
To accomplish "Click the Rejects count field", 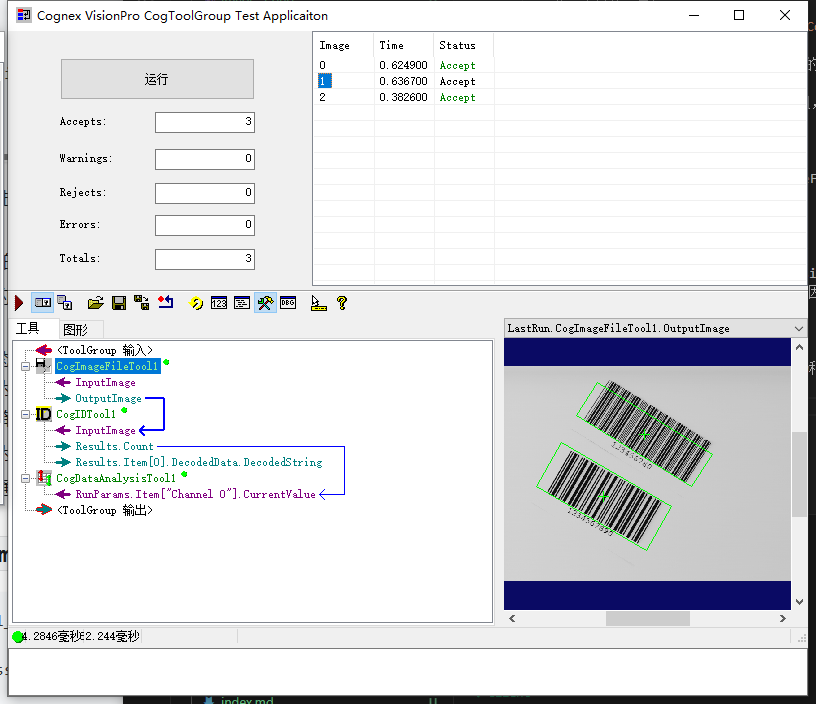I will 205,193.
